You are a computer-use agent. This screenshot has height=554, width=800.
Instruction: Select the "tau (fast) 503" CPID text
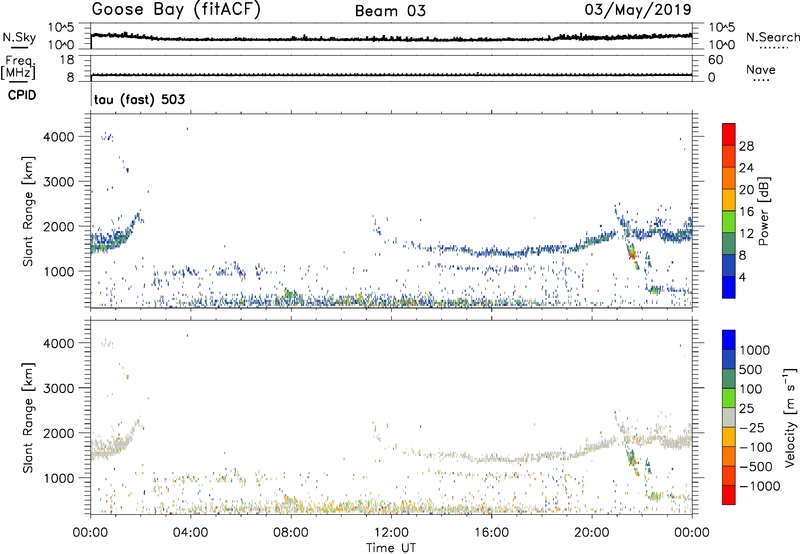(x=139, y=99)
